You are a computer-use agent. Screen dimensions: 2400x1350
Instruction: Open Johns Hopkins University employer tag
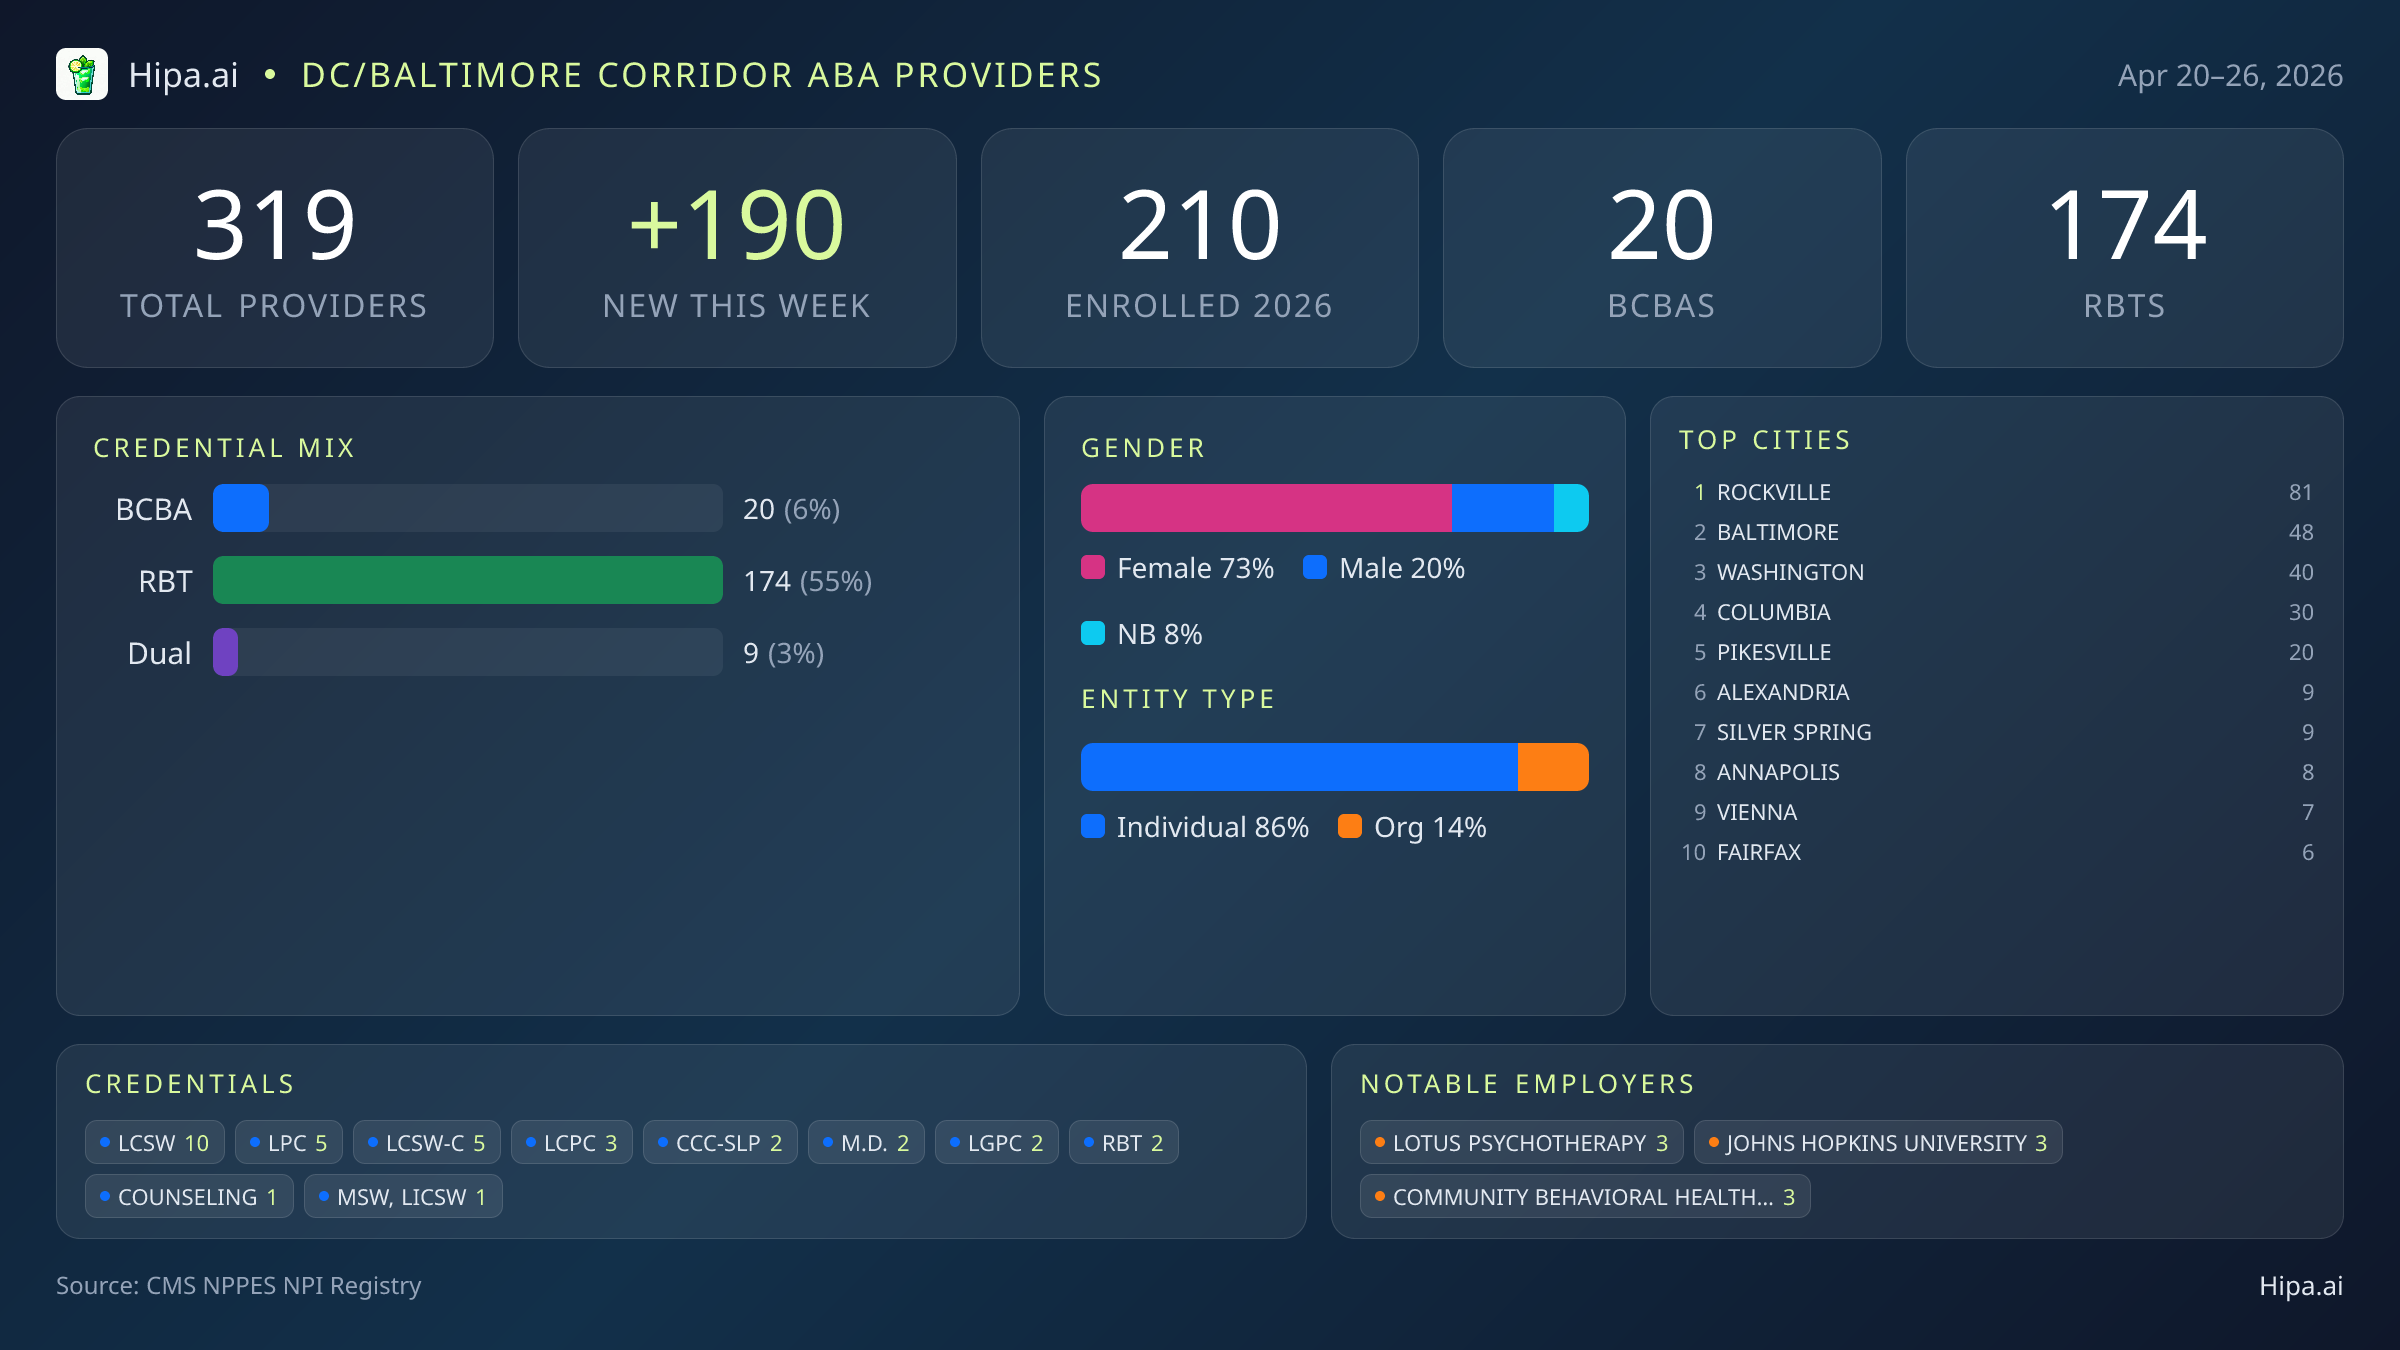(1877, 1143)
